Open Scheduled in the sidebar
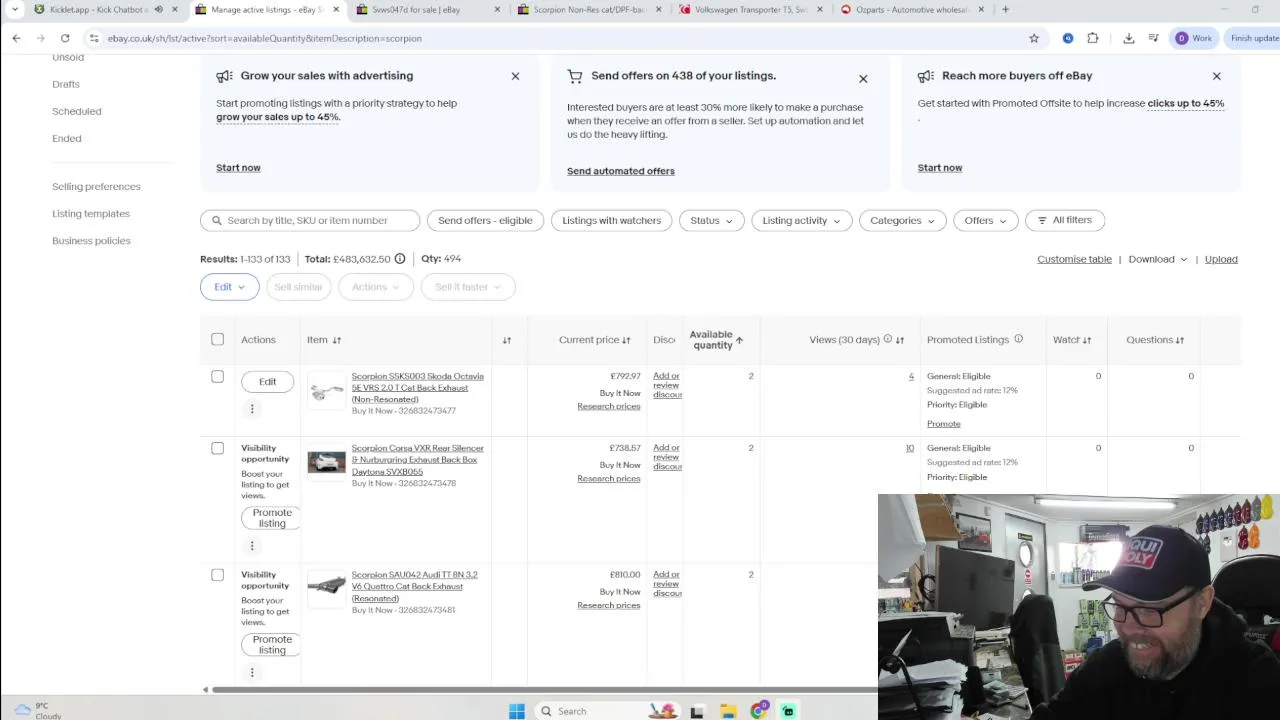The width and height of the screenshot is (1280, 720). click(76, 111)
